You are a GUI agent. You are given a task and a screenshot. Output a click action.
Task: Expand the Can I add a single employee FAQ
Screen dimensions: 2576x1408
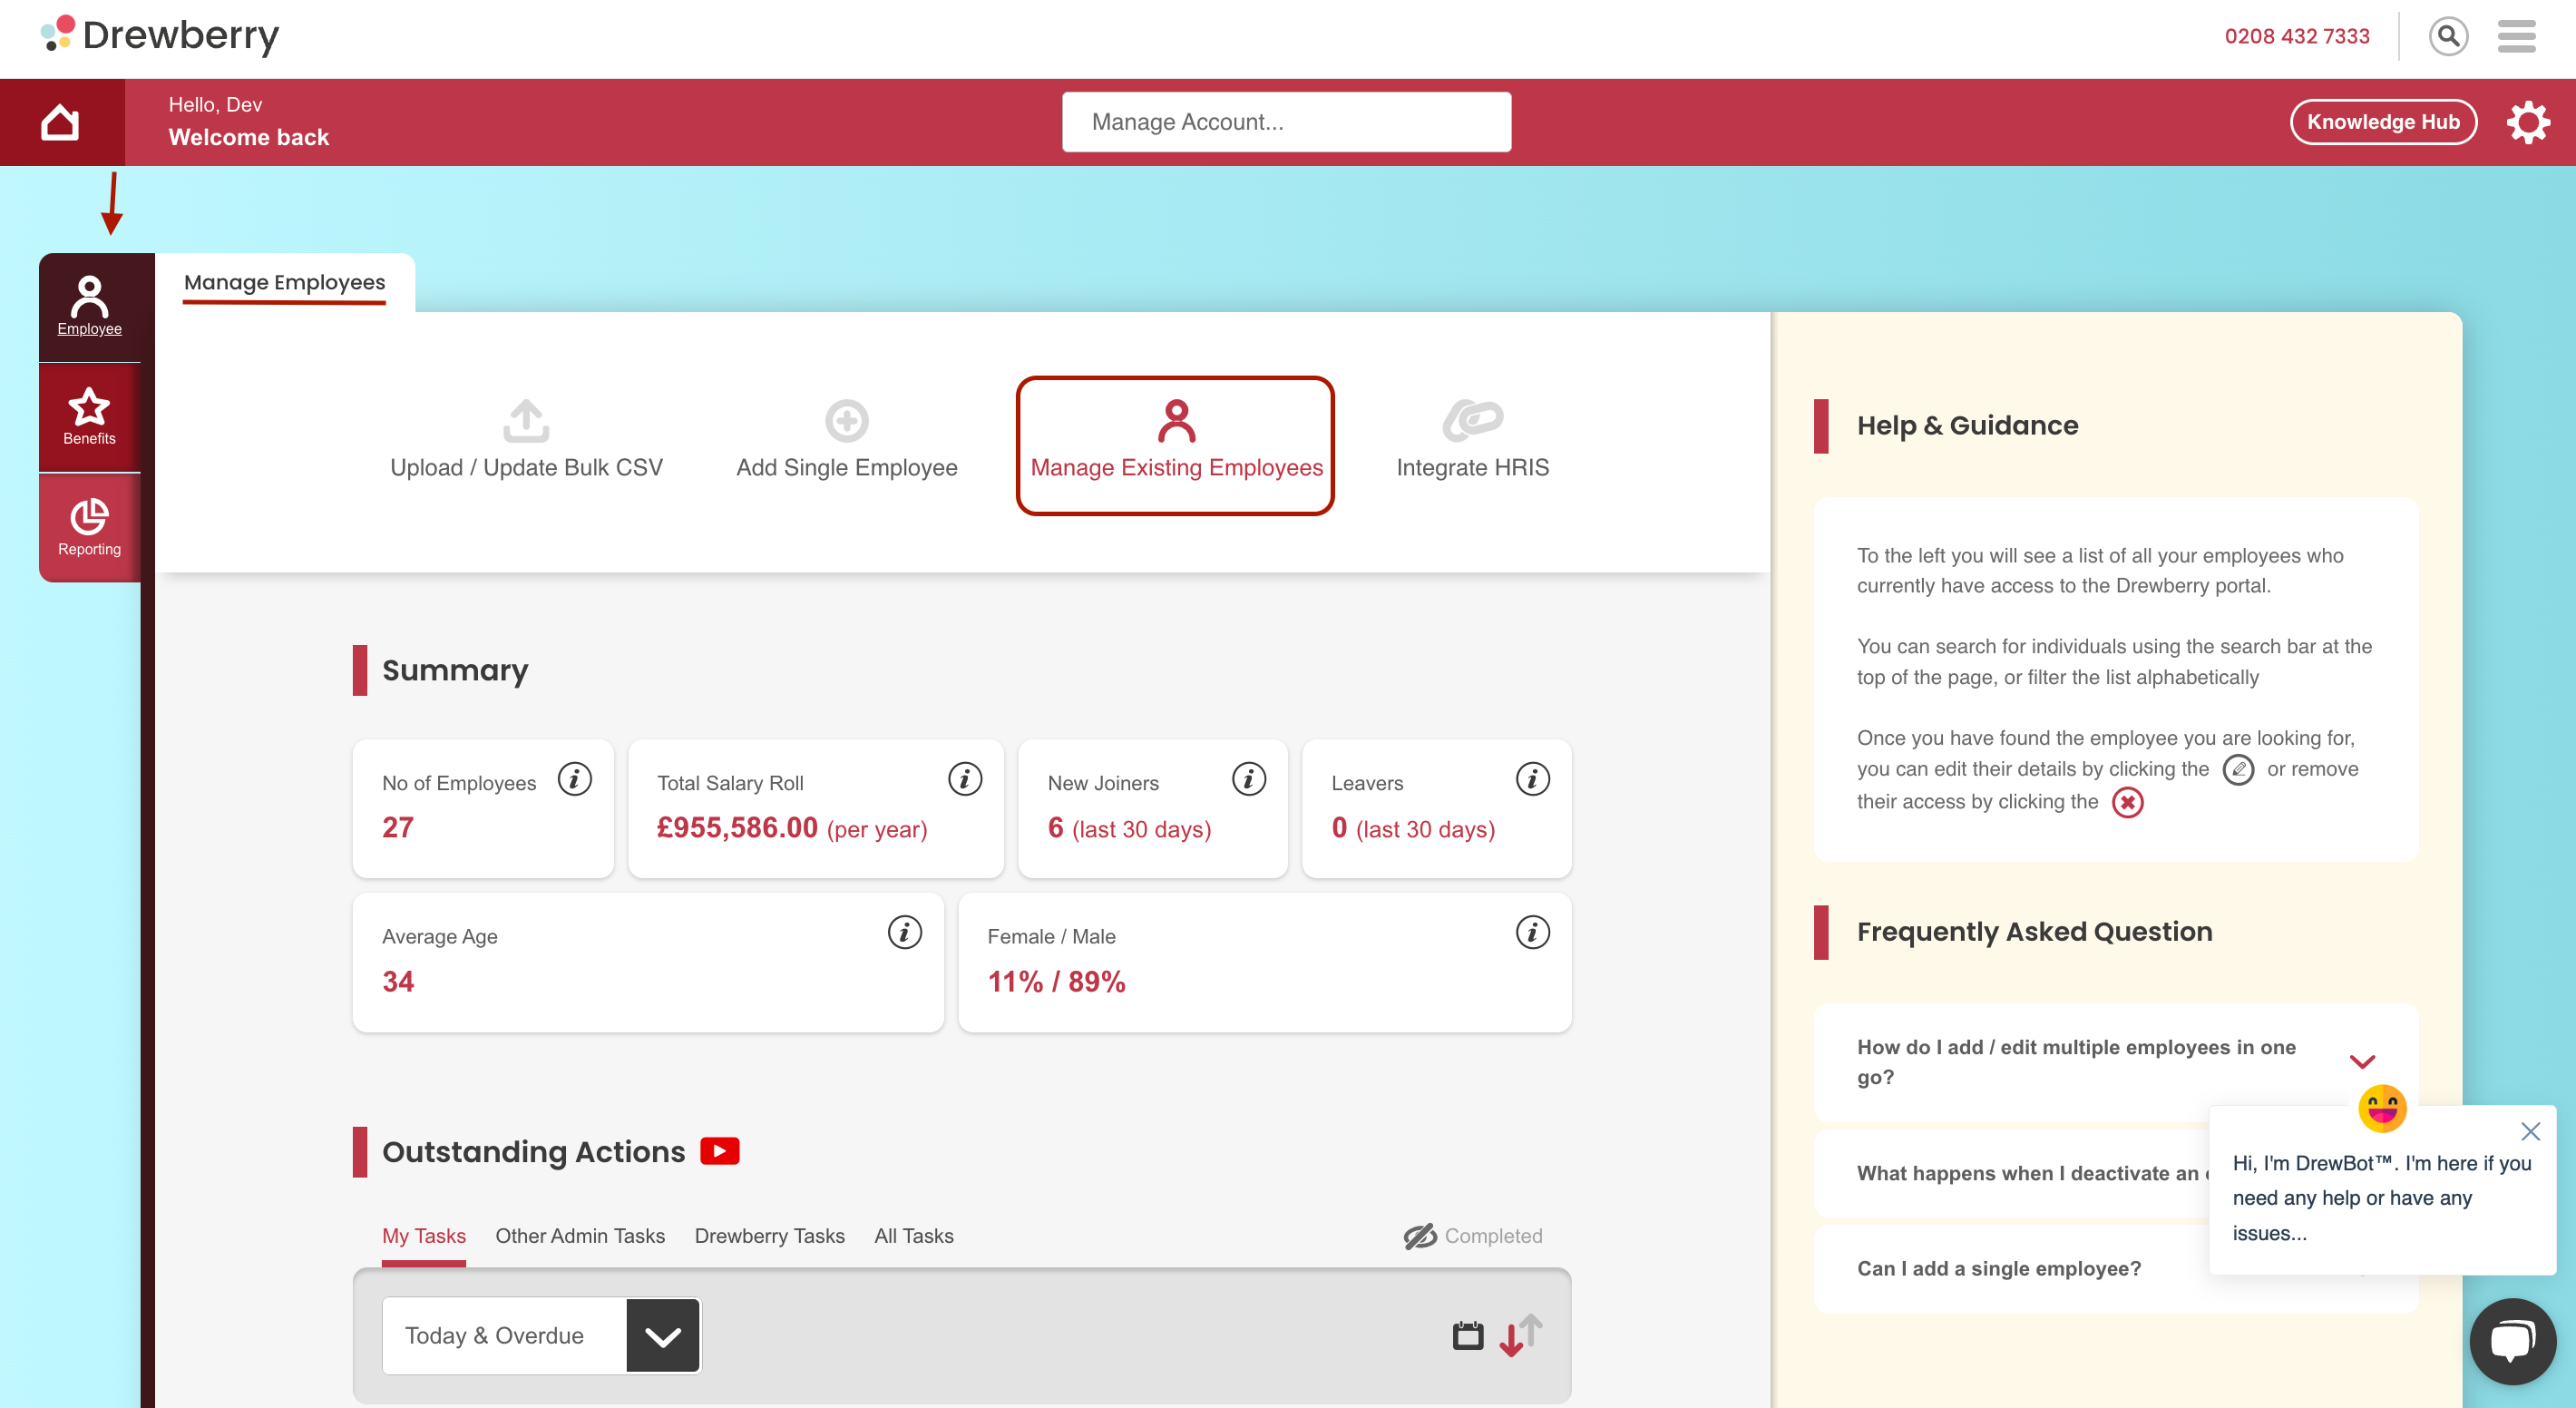point(1998,1268)
